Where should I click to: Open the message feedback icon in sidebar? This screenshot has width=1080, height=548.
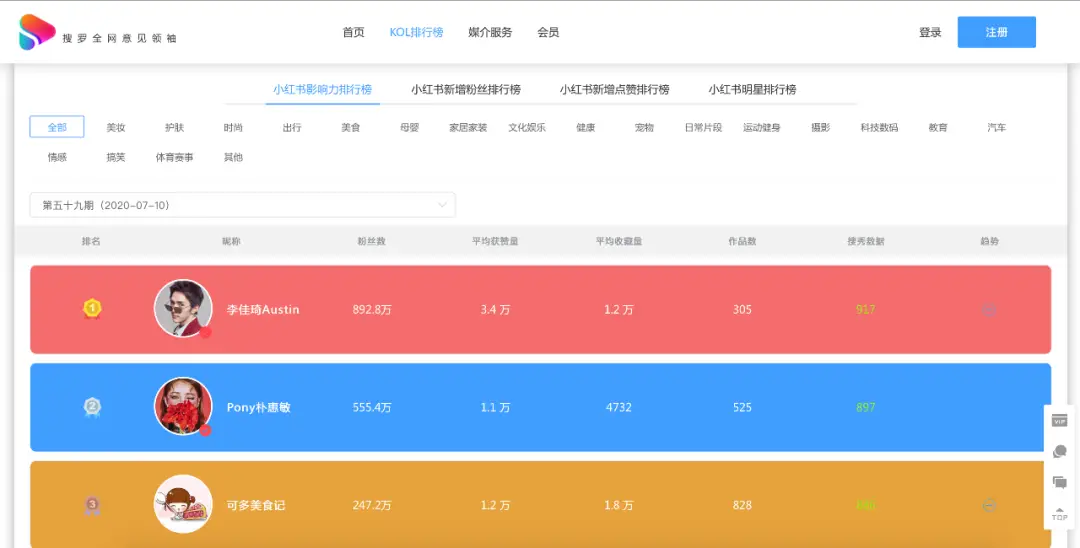[x=1060, y=482]
